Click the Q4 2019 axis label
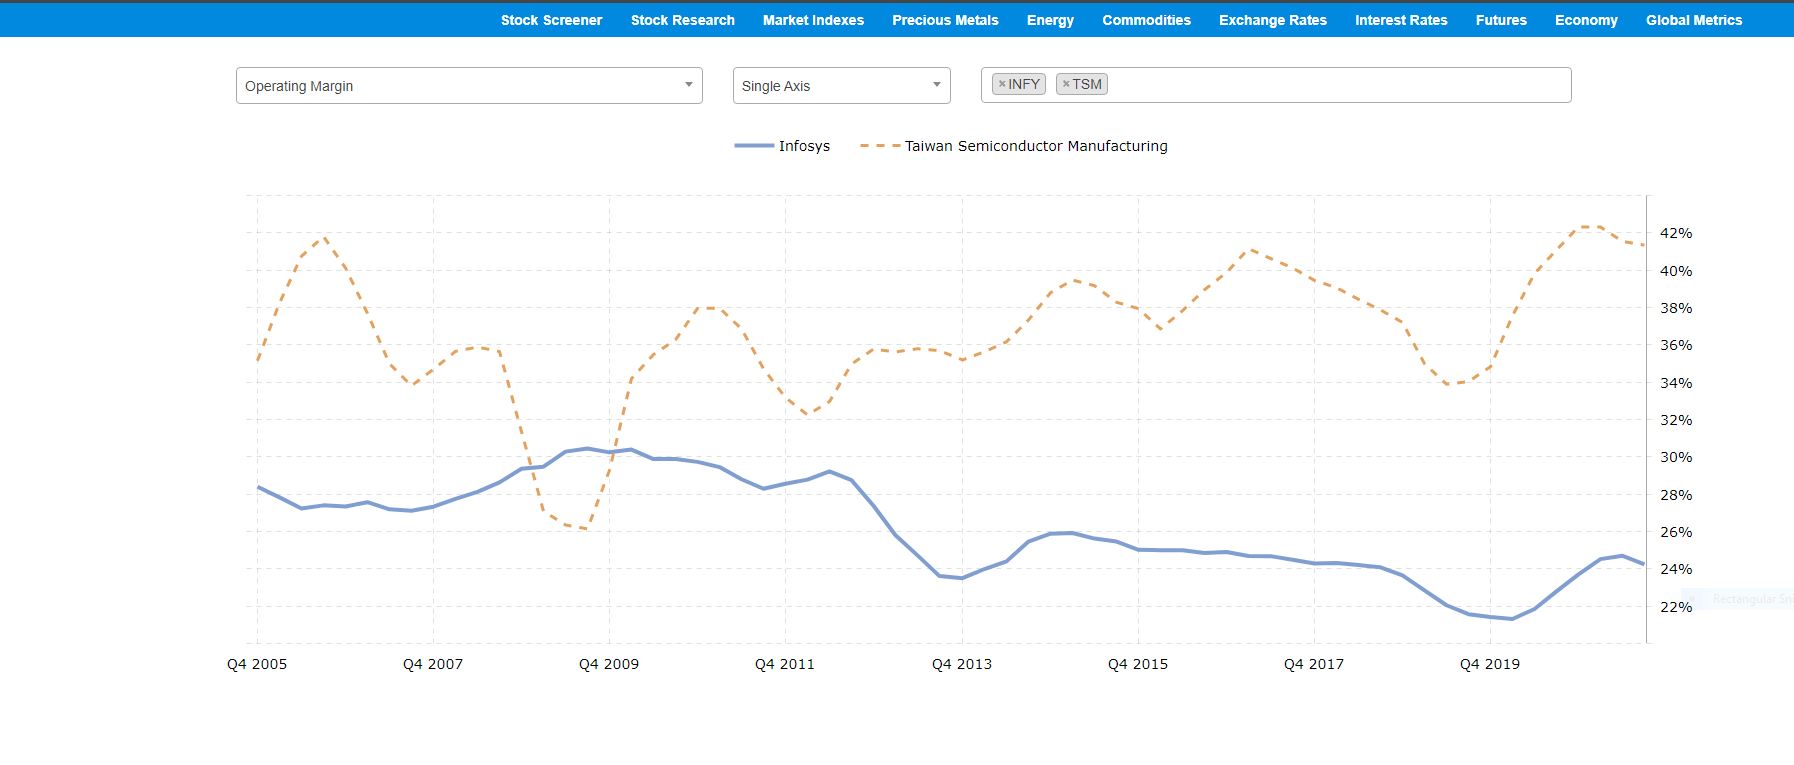This screenshot has width=1794, height=765. [x=1490, y=664]
